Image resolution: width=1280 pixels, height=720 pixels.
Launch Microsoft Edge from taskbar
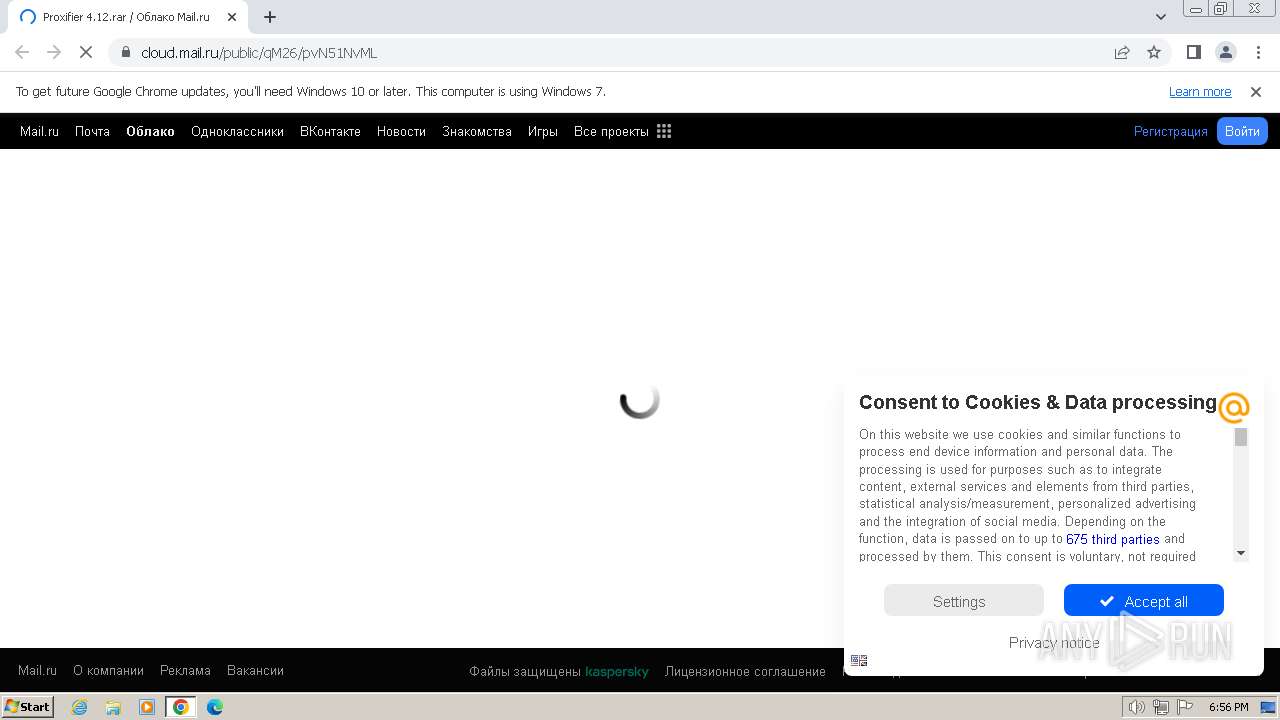(x=215, y=707)
